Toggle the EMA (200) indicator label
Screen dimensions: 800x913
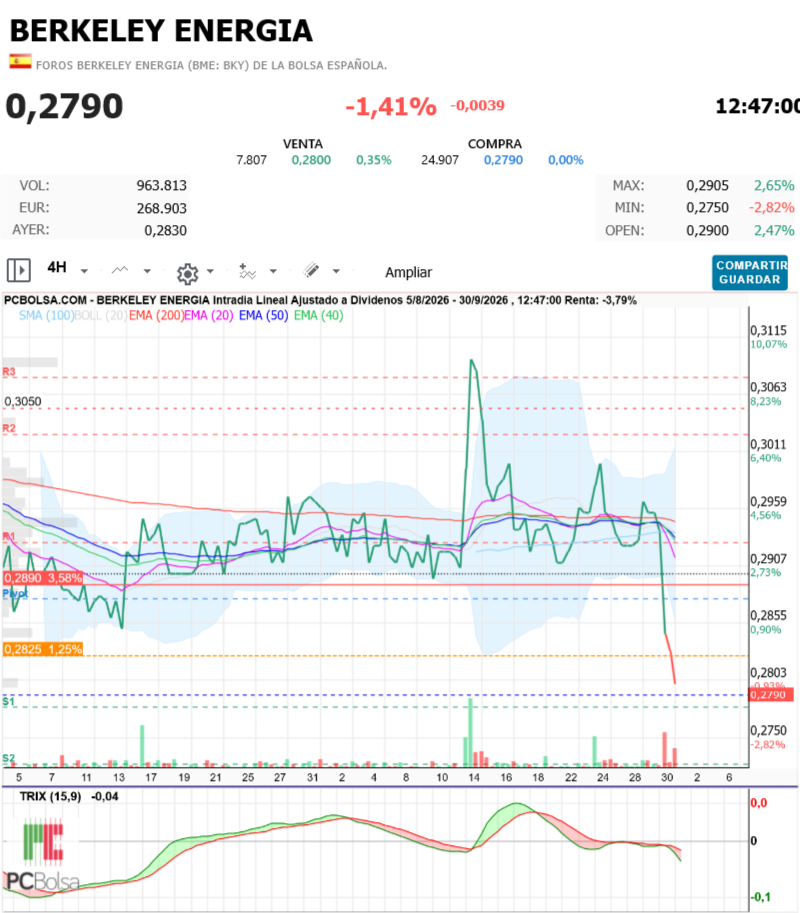click(x=156, y=316)
